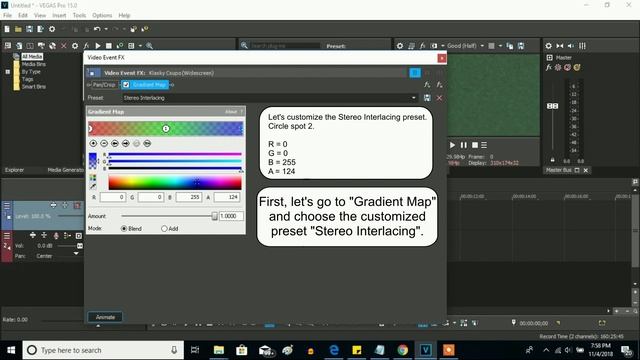Expand the By Type tree node
This screenshot has height=360, width=640.
click(7, 72)
